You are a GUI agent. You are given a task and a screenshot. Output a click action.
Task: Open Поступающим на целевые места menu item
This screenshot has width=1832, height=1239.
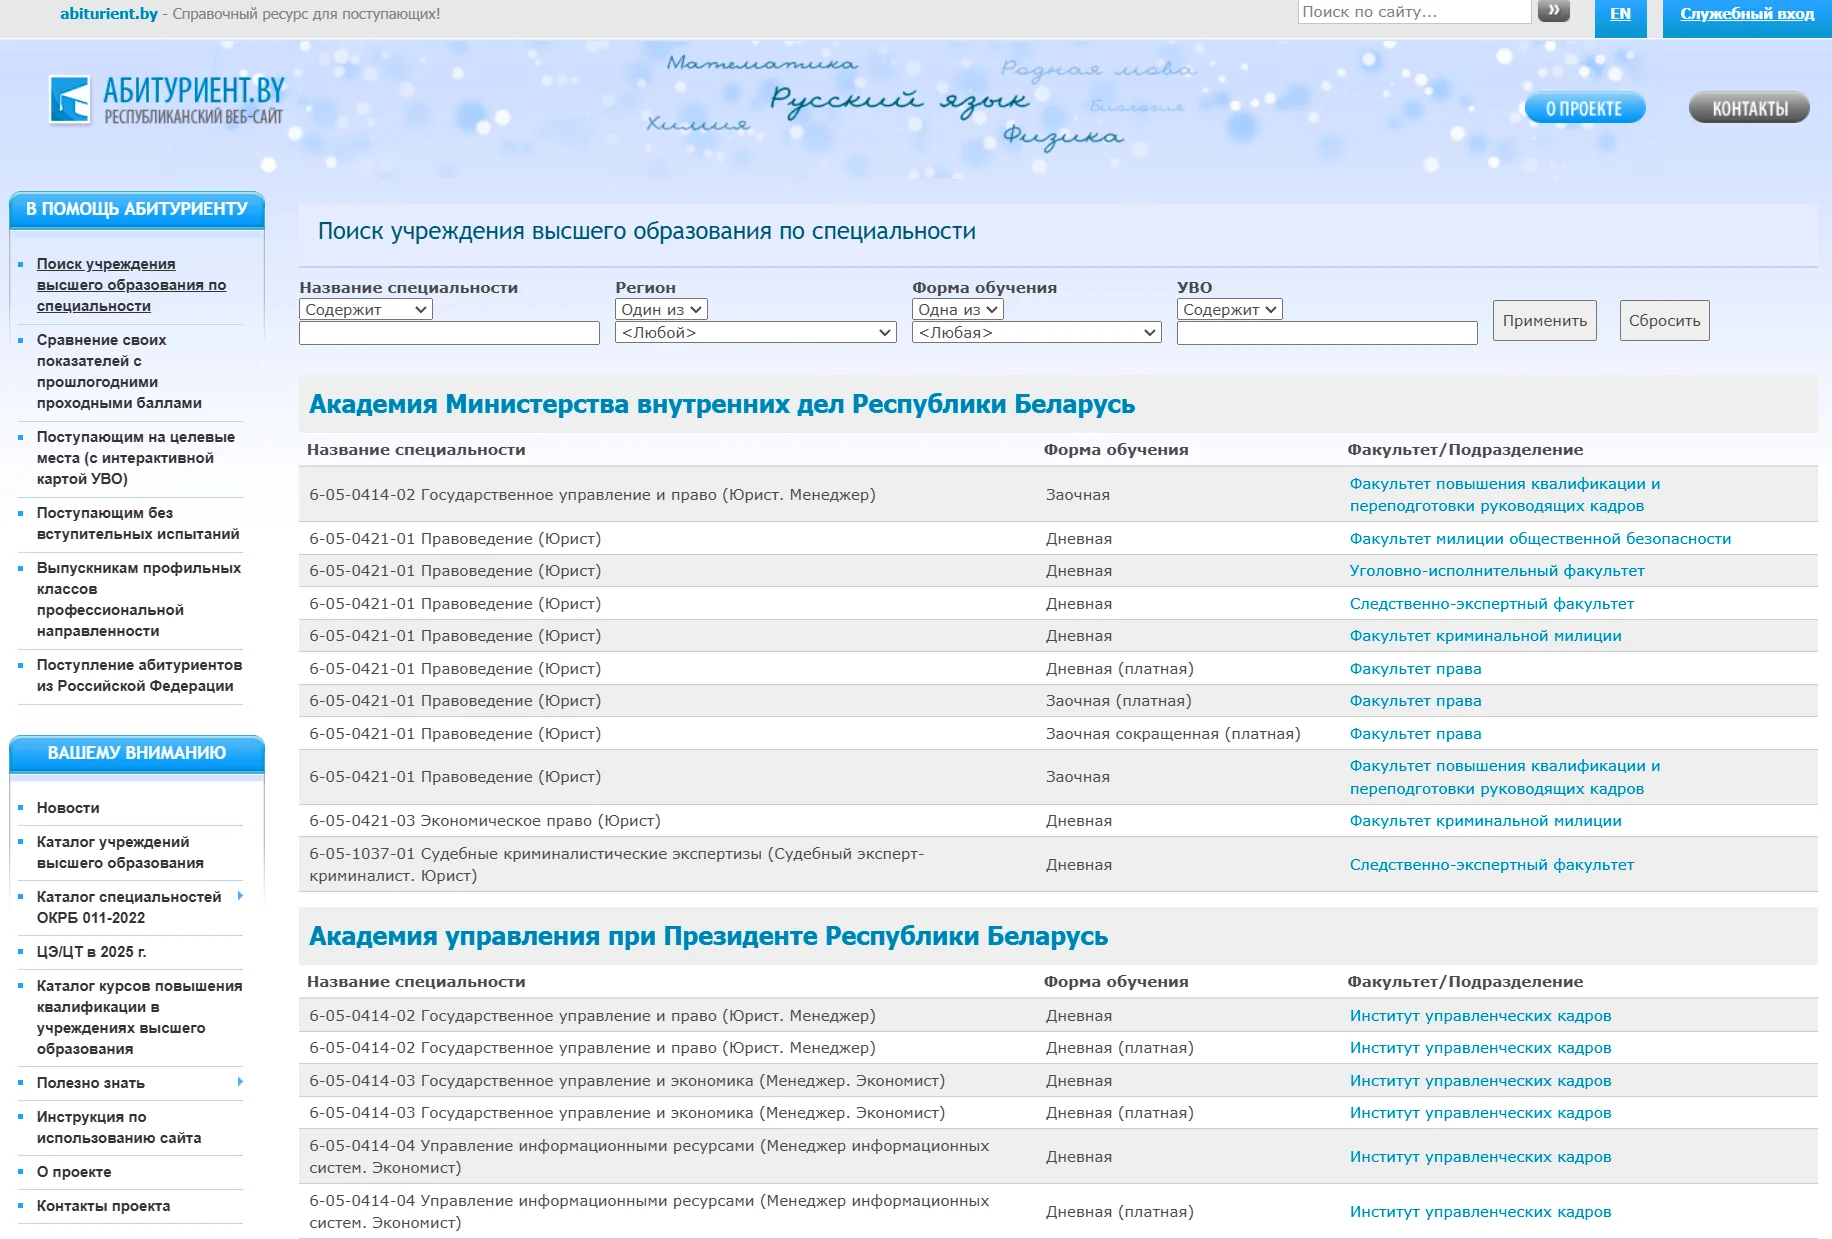(x=136, y=458)
